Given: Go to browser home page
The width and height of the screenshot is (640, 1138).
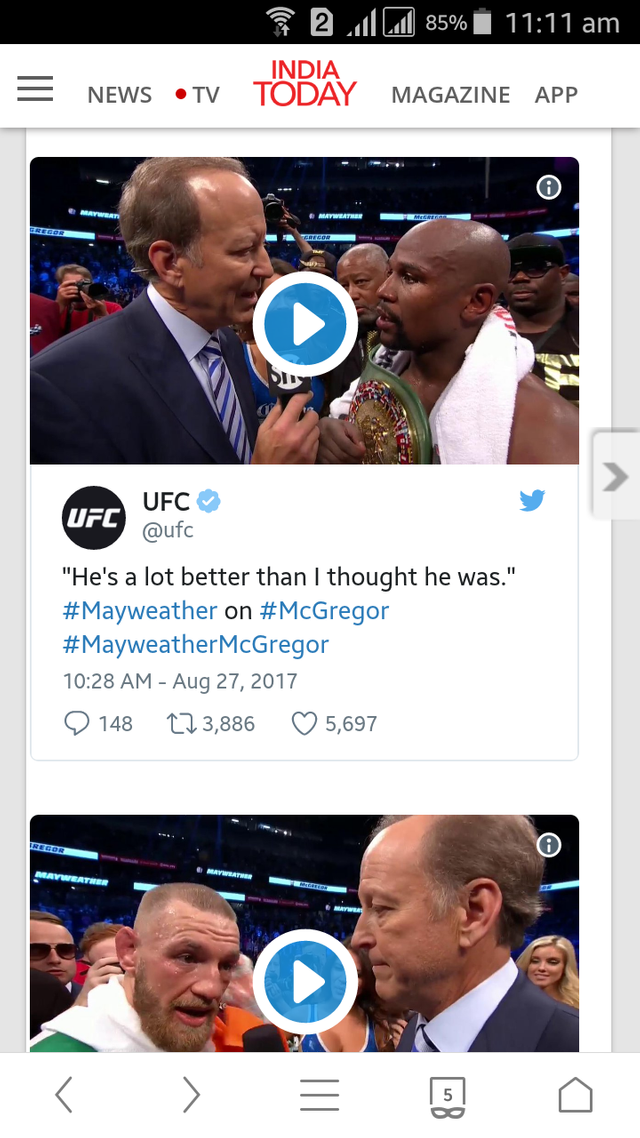Looking at the screenshot, I should click(x=575, y=1094).
